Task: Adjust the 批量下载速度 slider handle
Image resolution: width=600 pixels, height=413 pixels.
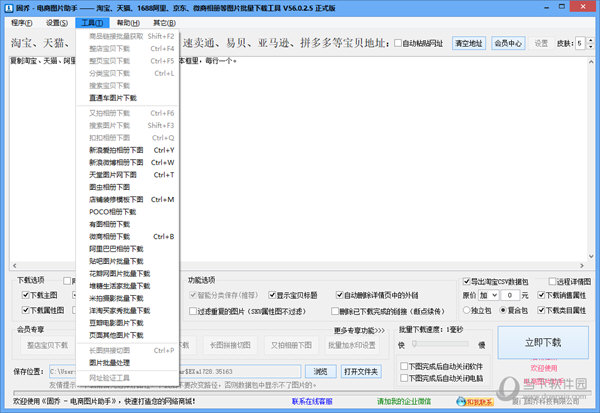Action: coord(414,344)
